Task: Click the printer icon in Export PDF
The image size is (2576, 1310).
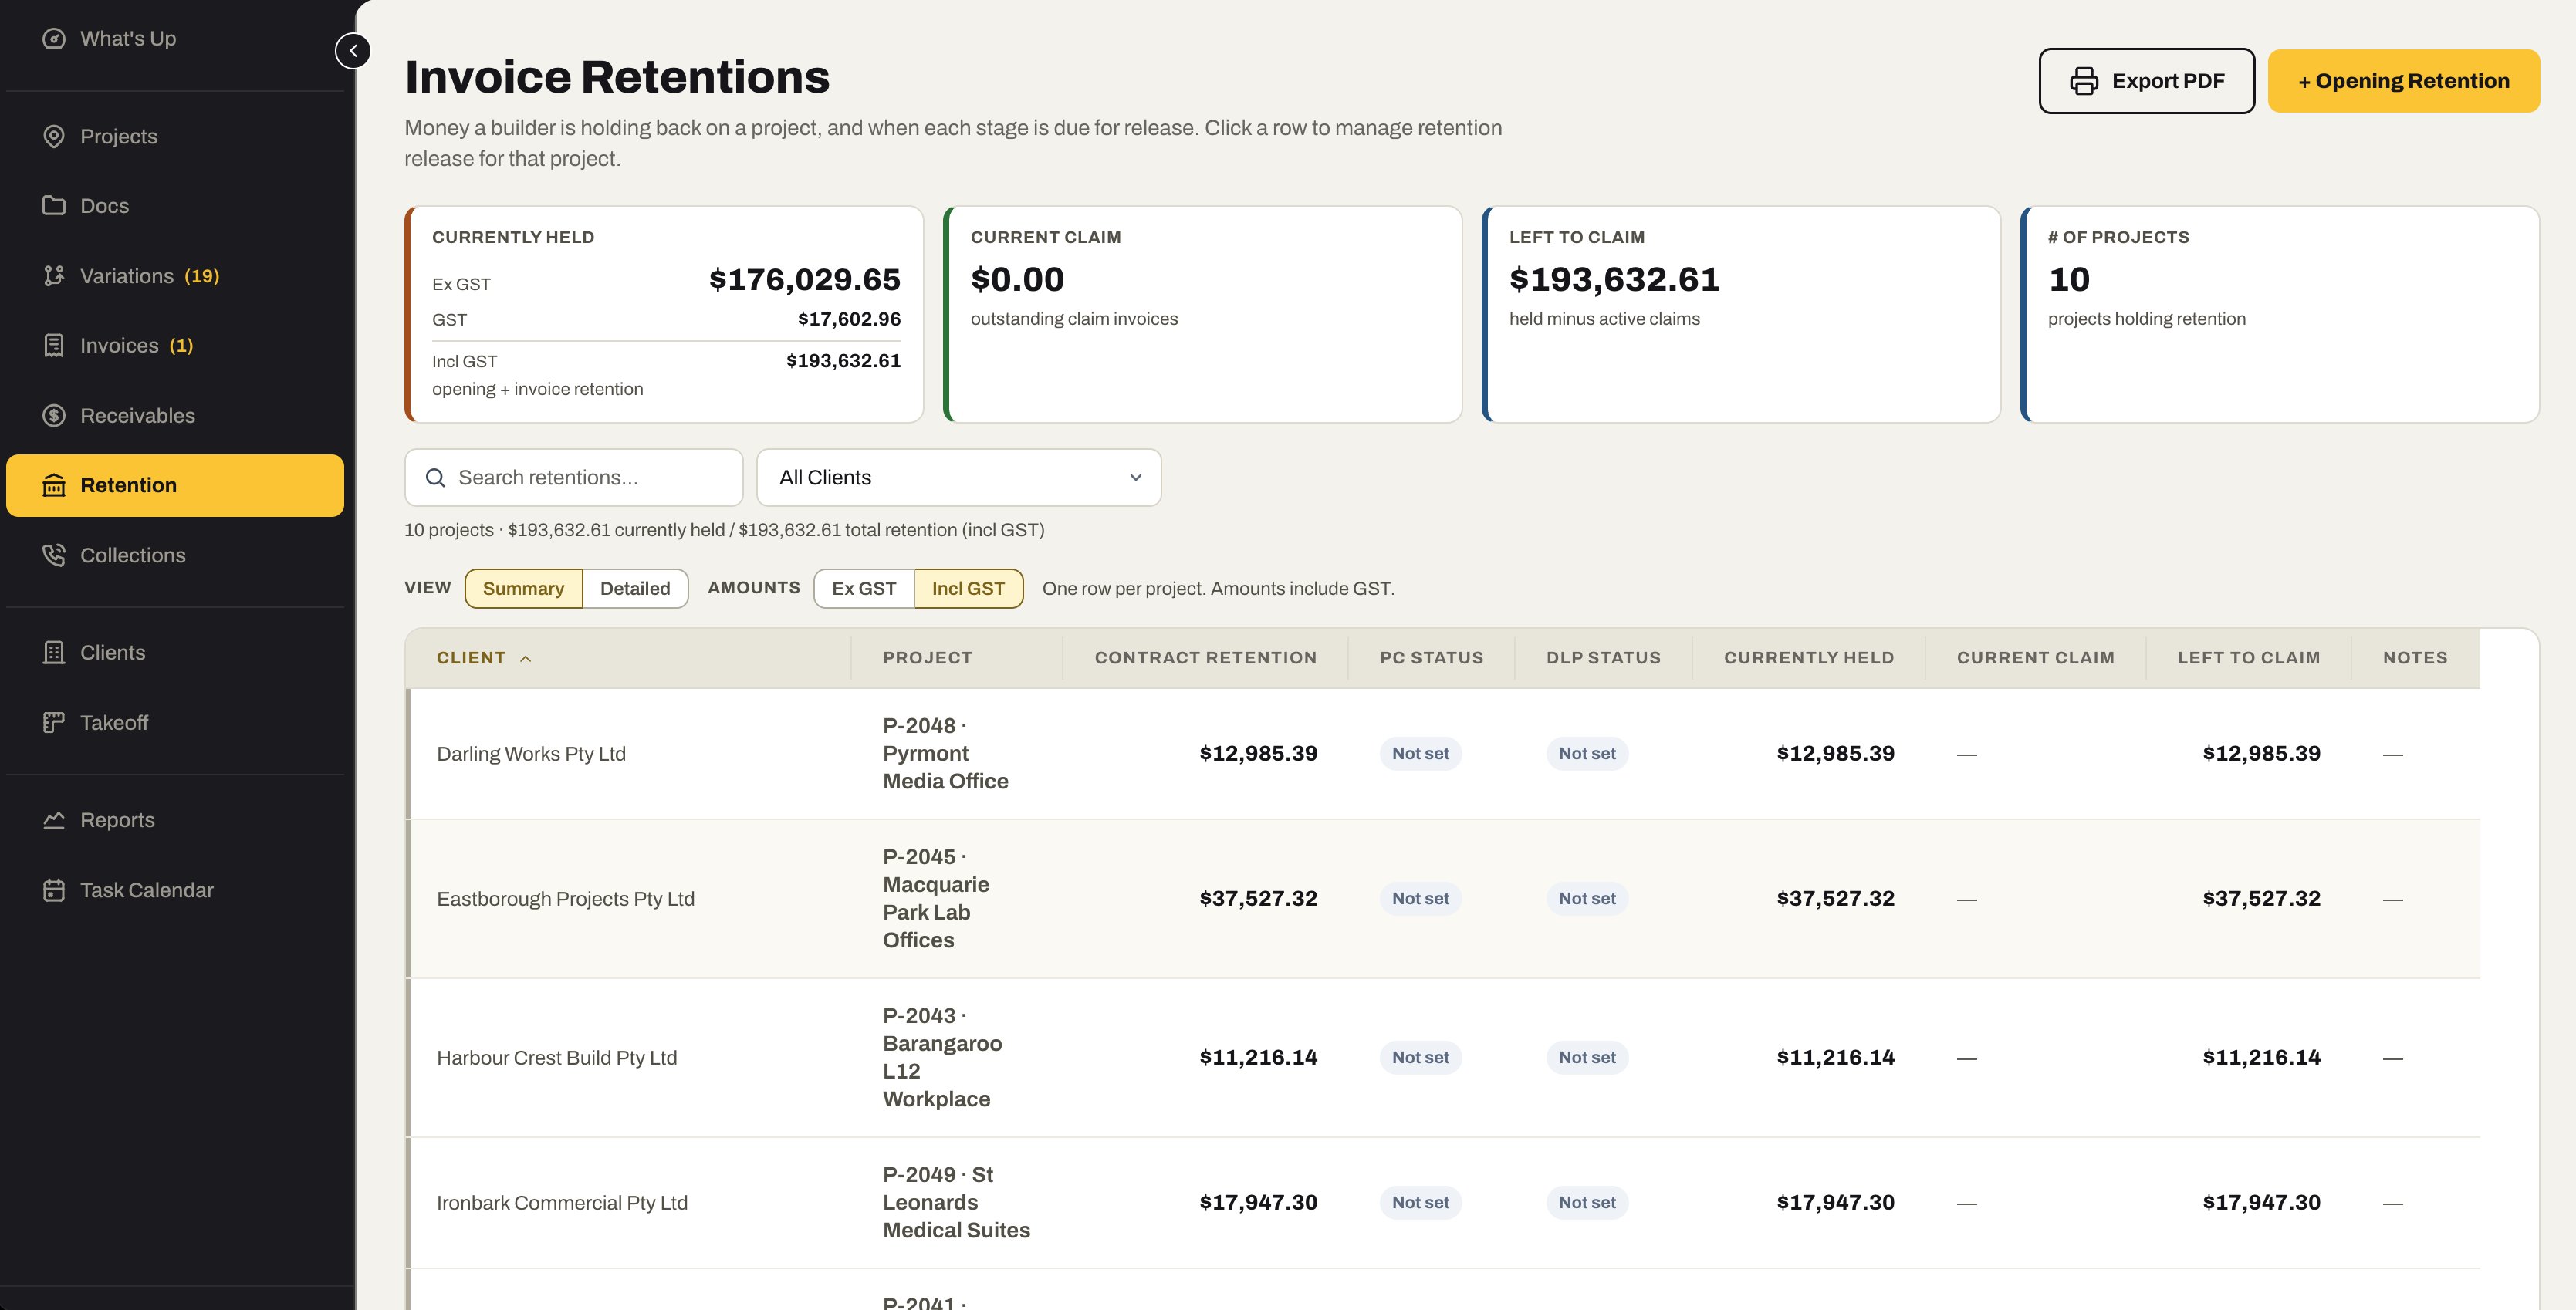Action: pos(2084,81)
